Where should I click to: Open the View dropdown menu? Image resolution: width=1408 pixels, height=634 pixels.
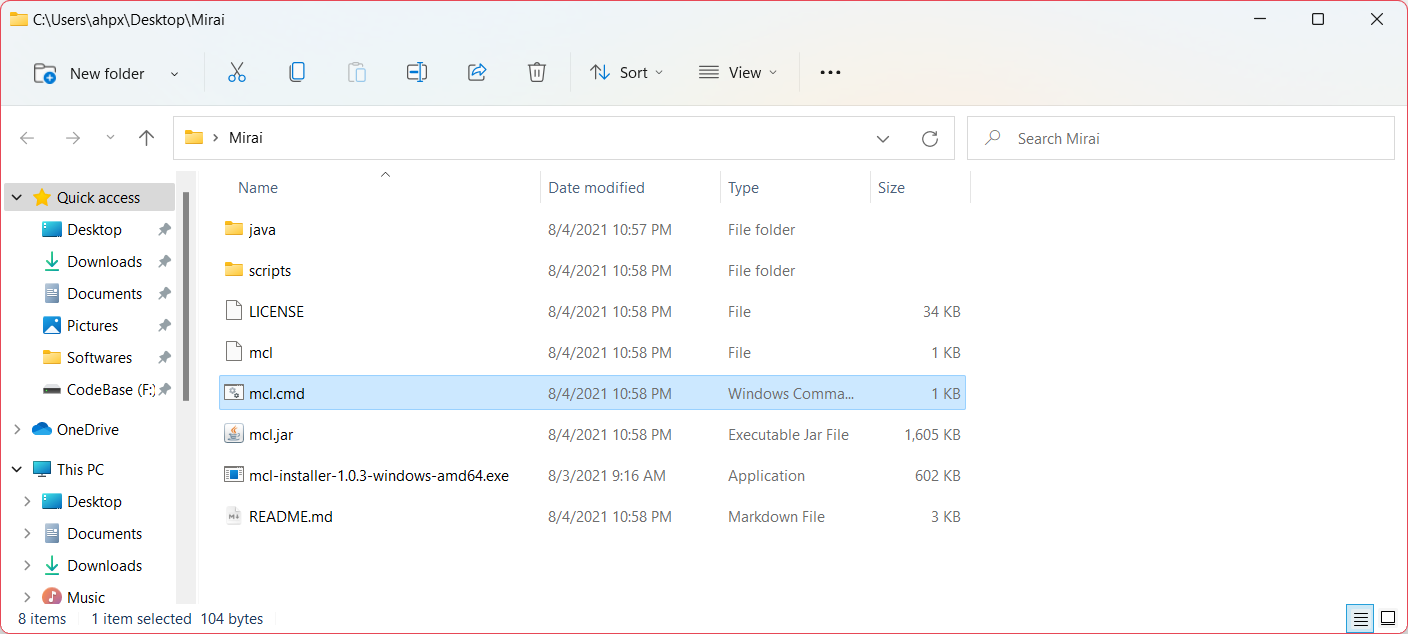pos(738,72)
